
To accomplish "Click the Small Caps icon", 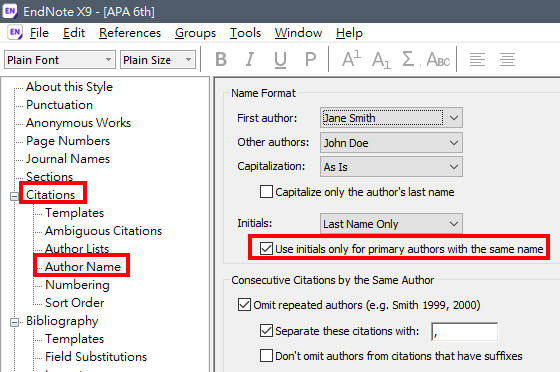I will point(438,60).
